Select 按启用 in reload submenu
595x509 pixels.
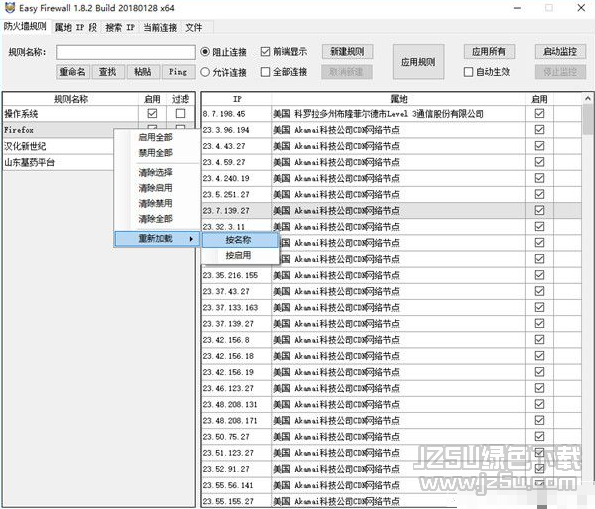point(241,255)
